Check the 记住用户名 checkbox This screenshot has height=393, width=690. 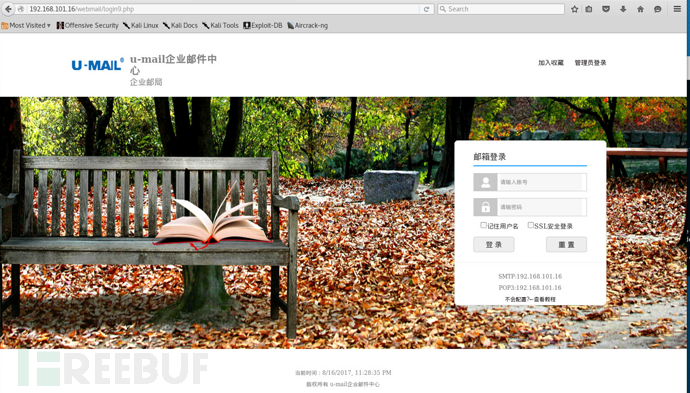click(x=483, y=225)
